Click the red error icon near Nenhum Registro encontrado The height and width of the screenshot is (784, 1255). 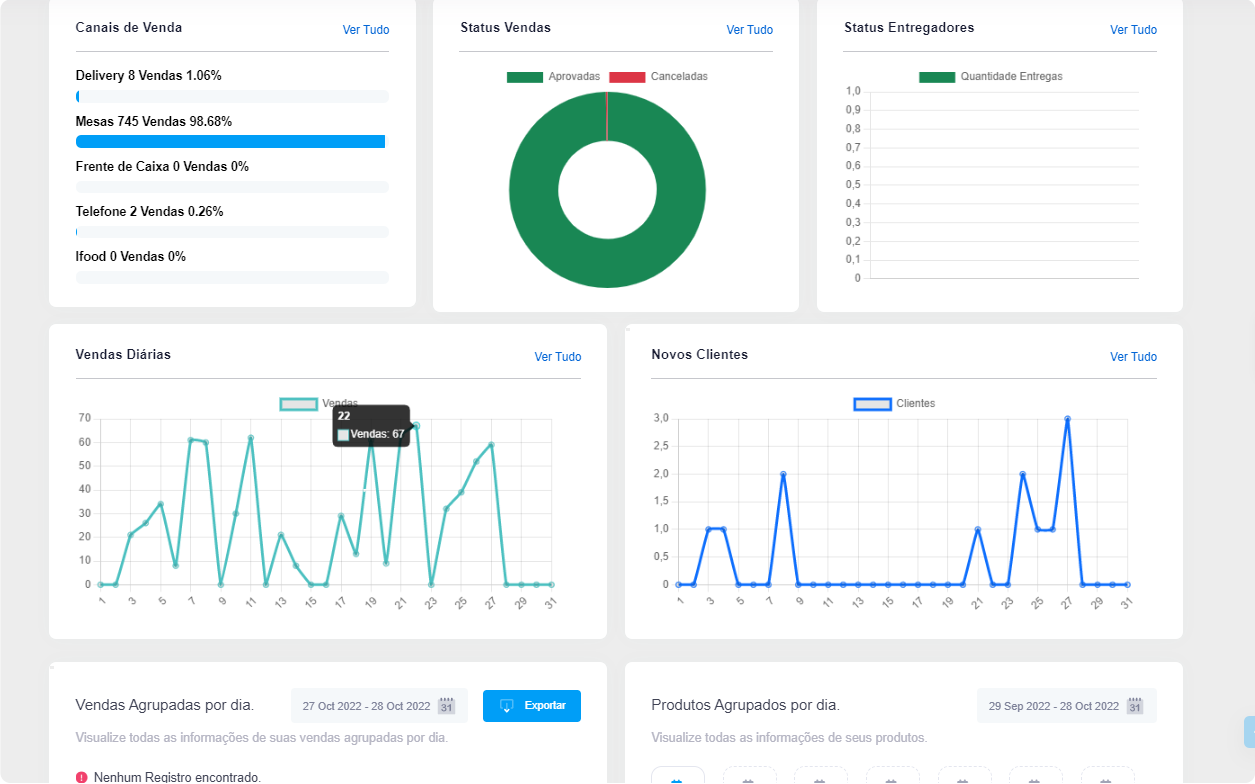pos(81,776)
